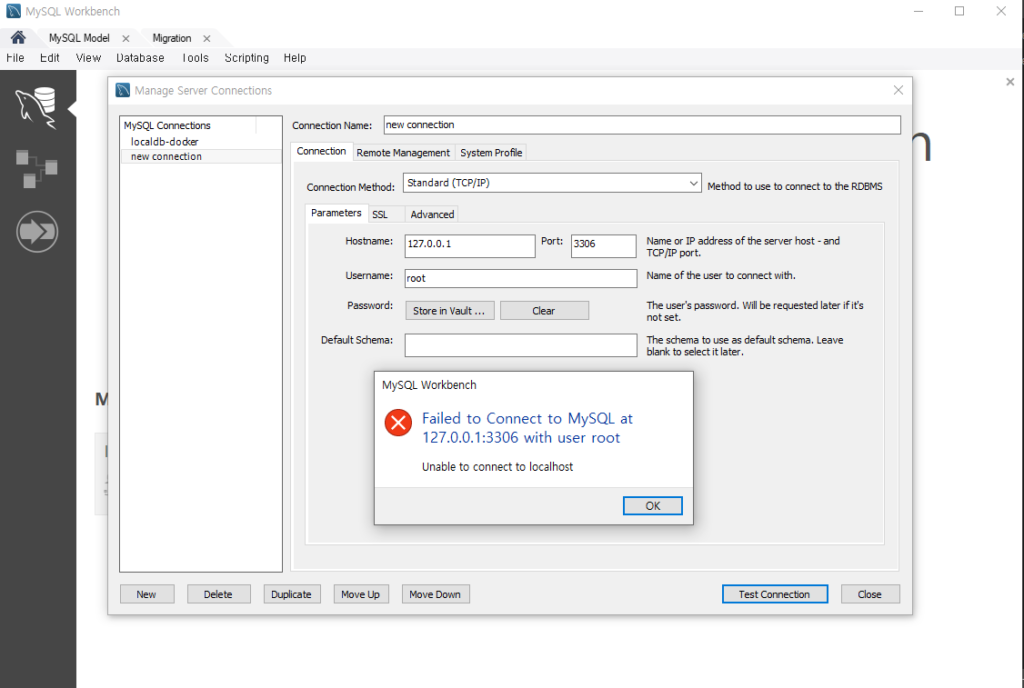Close the Migration tab
Image resolution: width=1024 pixels, height=688 pixels.
click(207, 39)
